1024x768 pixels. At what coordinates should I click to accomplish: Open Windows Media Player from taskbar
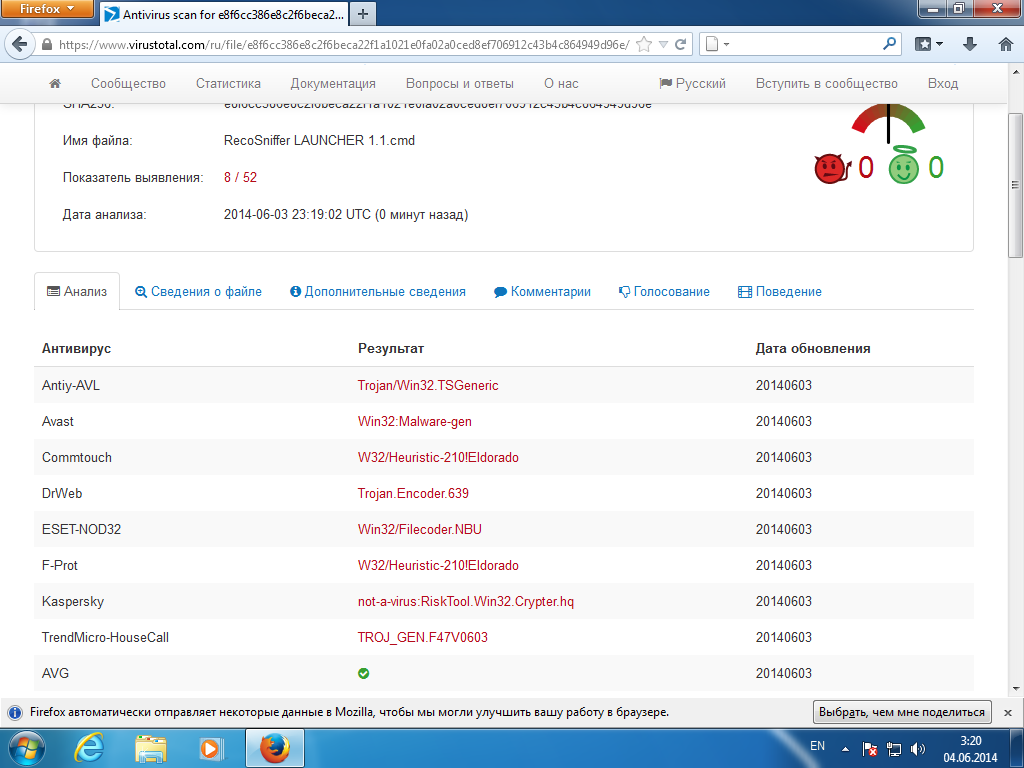(x=210, y=748)
